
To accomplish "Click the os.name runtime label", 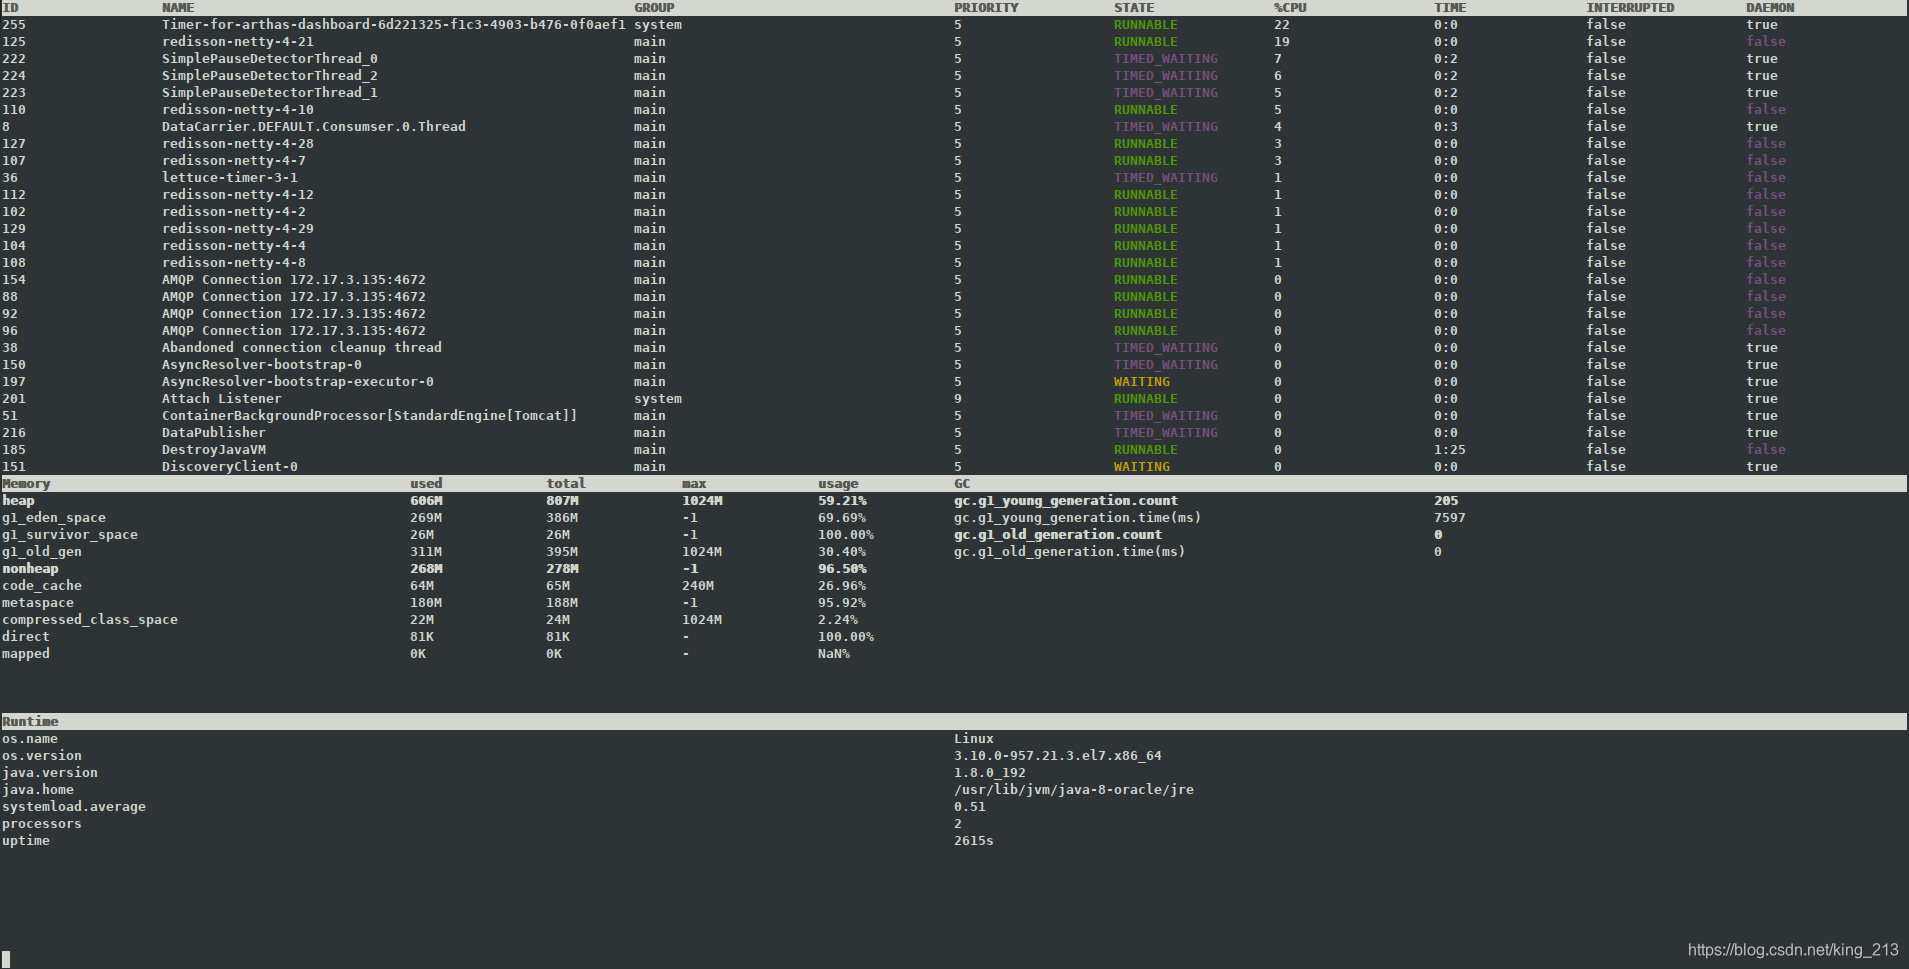I will coord(30,739).
